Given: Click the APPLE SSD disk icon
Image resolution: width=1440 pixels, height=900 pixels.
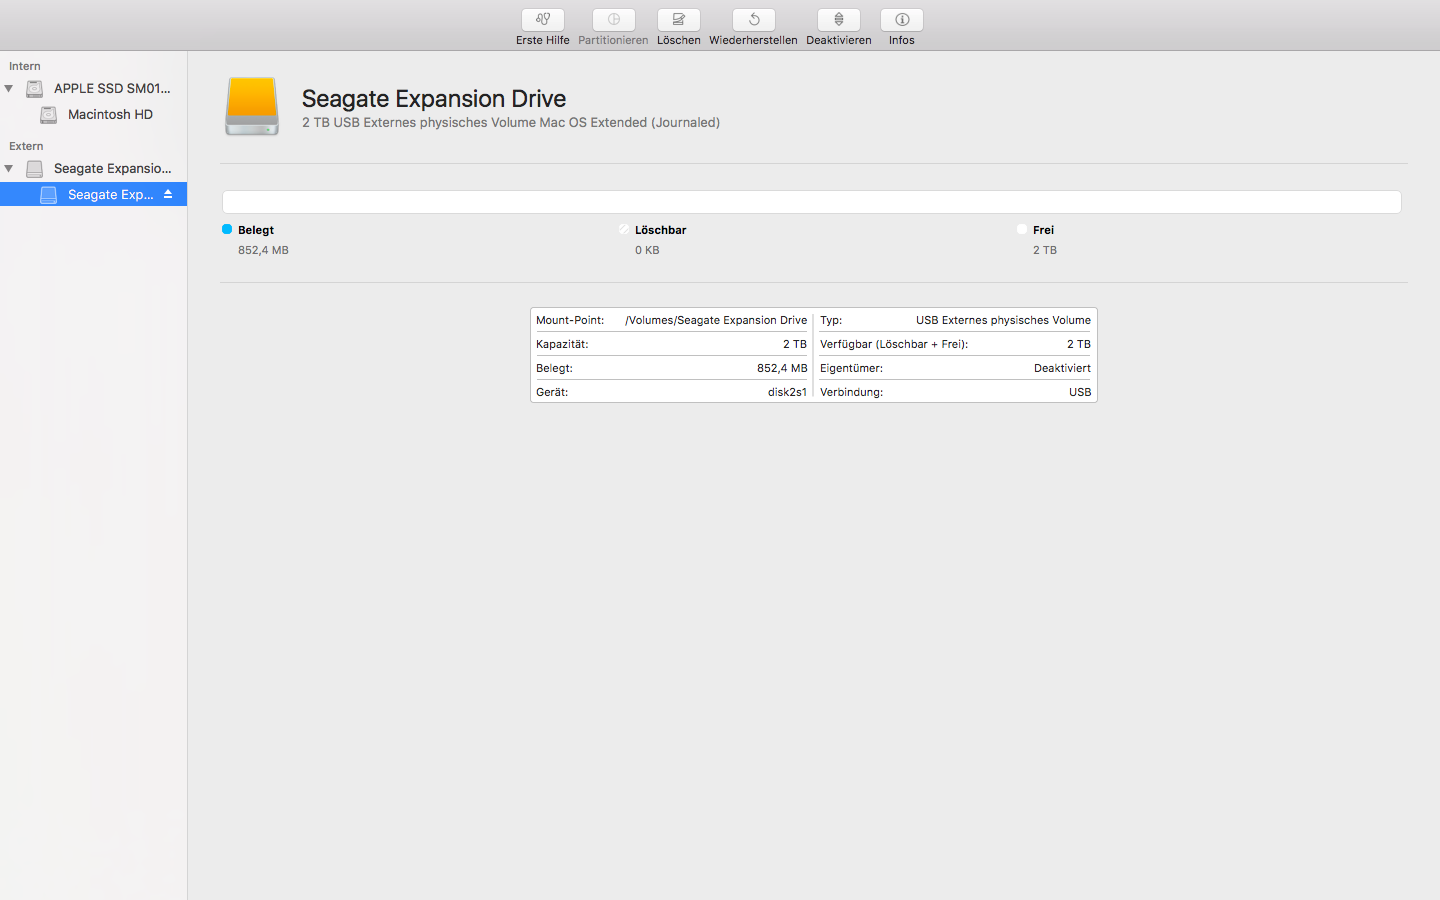Looking at the screenshot, I should (x=35, y=89).
